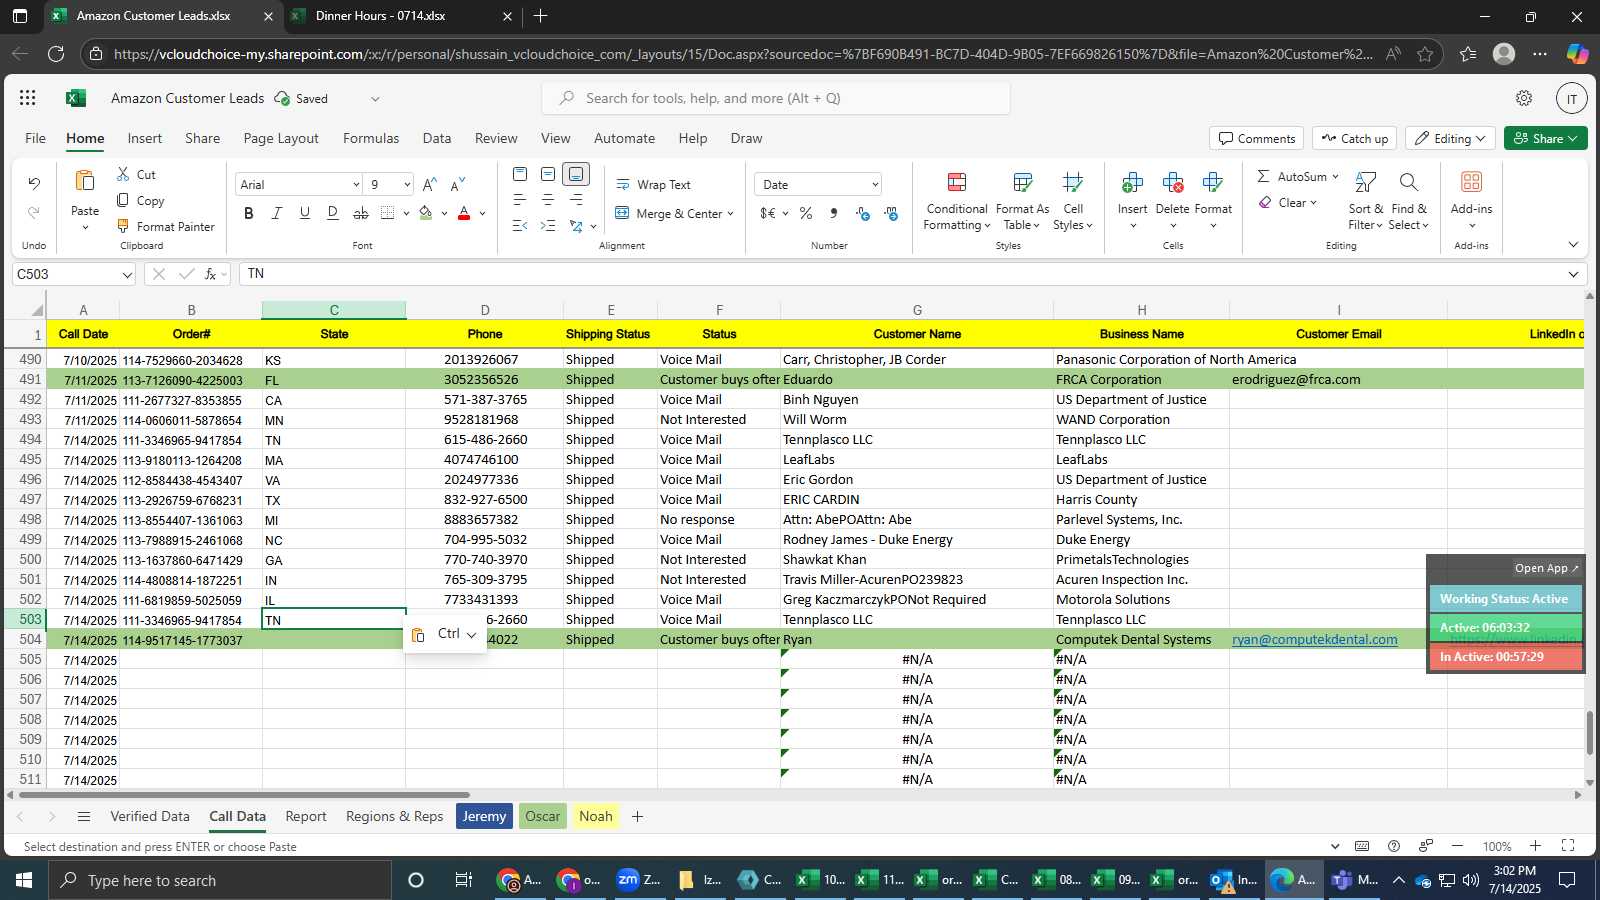Open the Data ribbon tab
Image resolution: width=1600 pixels, height=900 pixels.
(x=436, y=138)
